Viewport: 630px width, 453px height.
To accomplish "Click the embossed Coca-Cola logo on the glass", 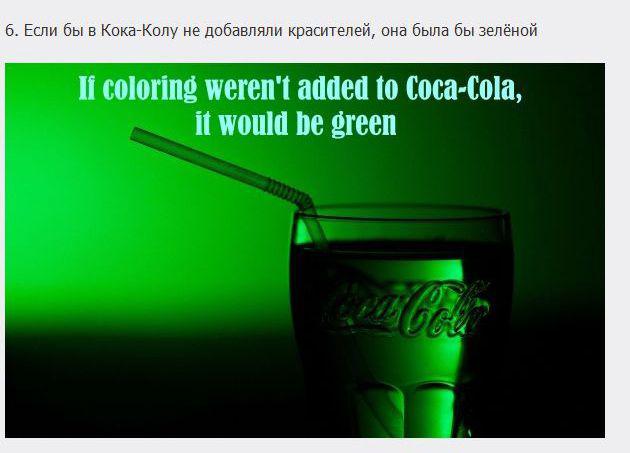I will pos(404,309).
